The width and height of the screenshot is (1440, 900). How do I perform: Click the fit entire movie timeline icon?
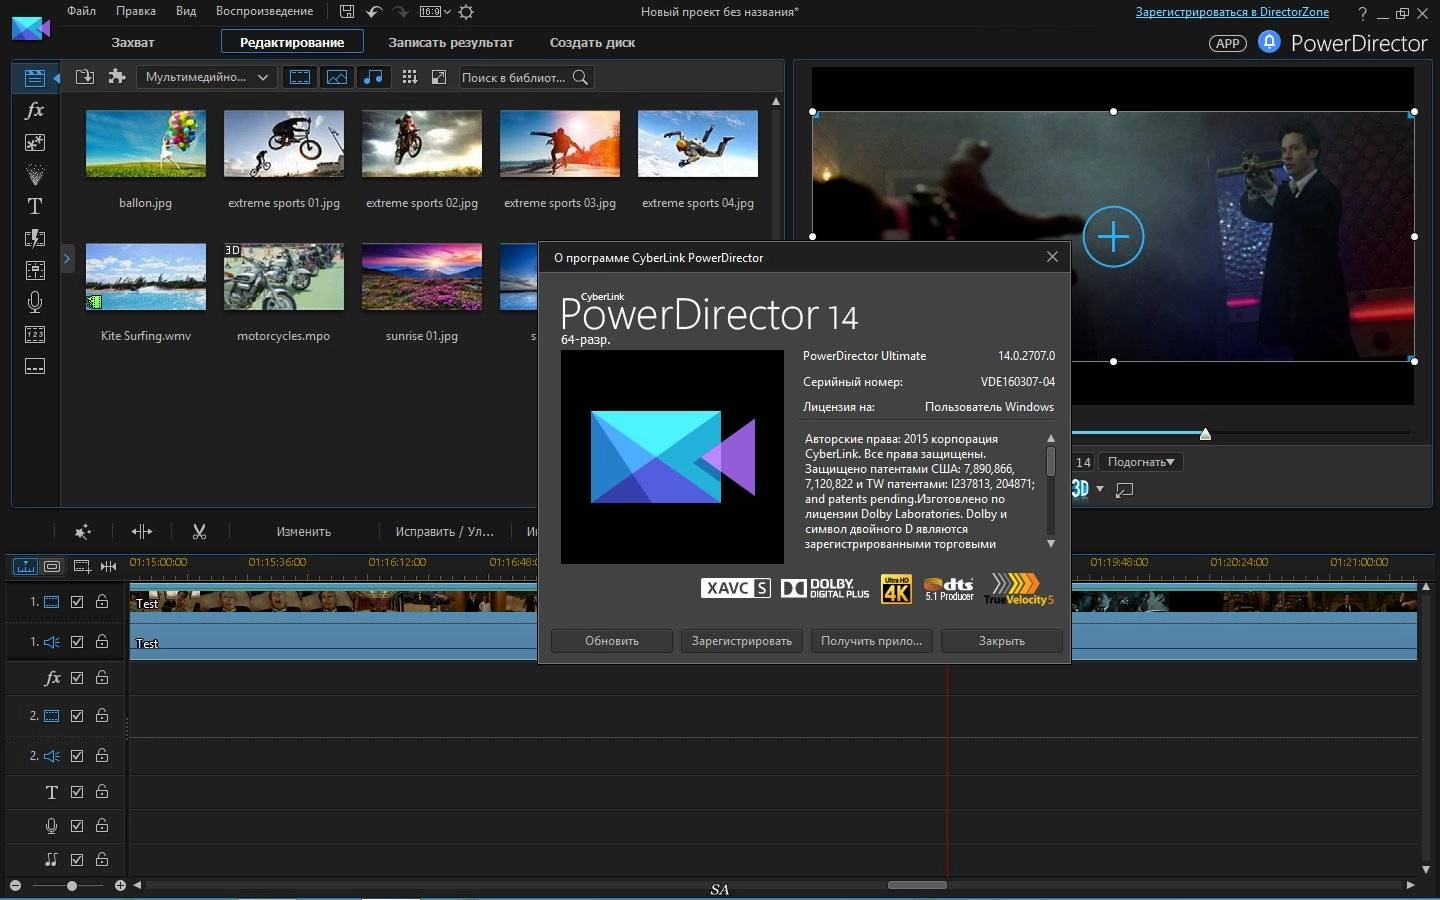[x=108, y=567]
